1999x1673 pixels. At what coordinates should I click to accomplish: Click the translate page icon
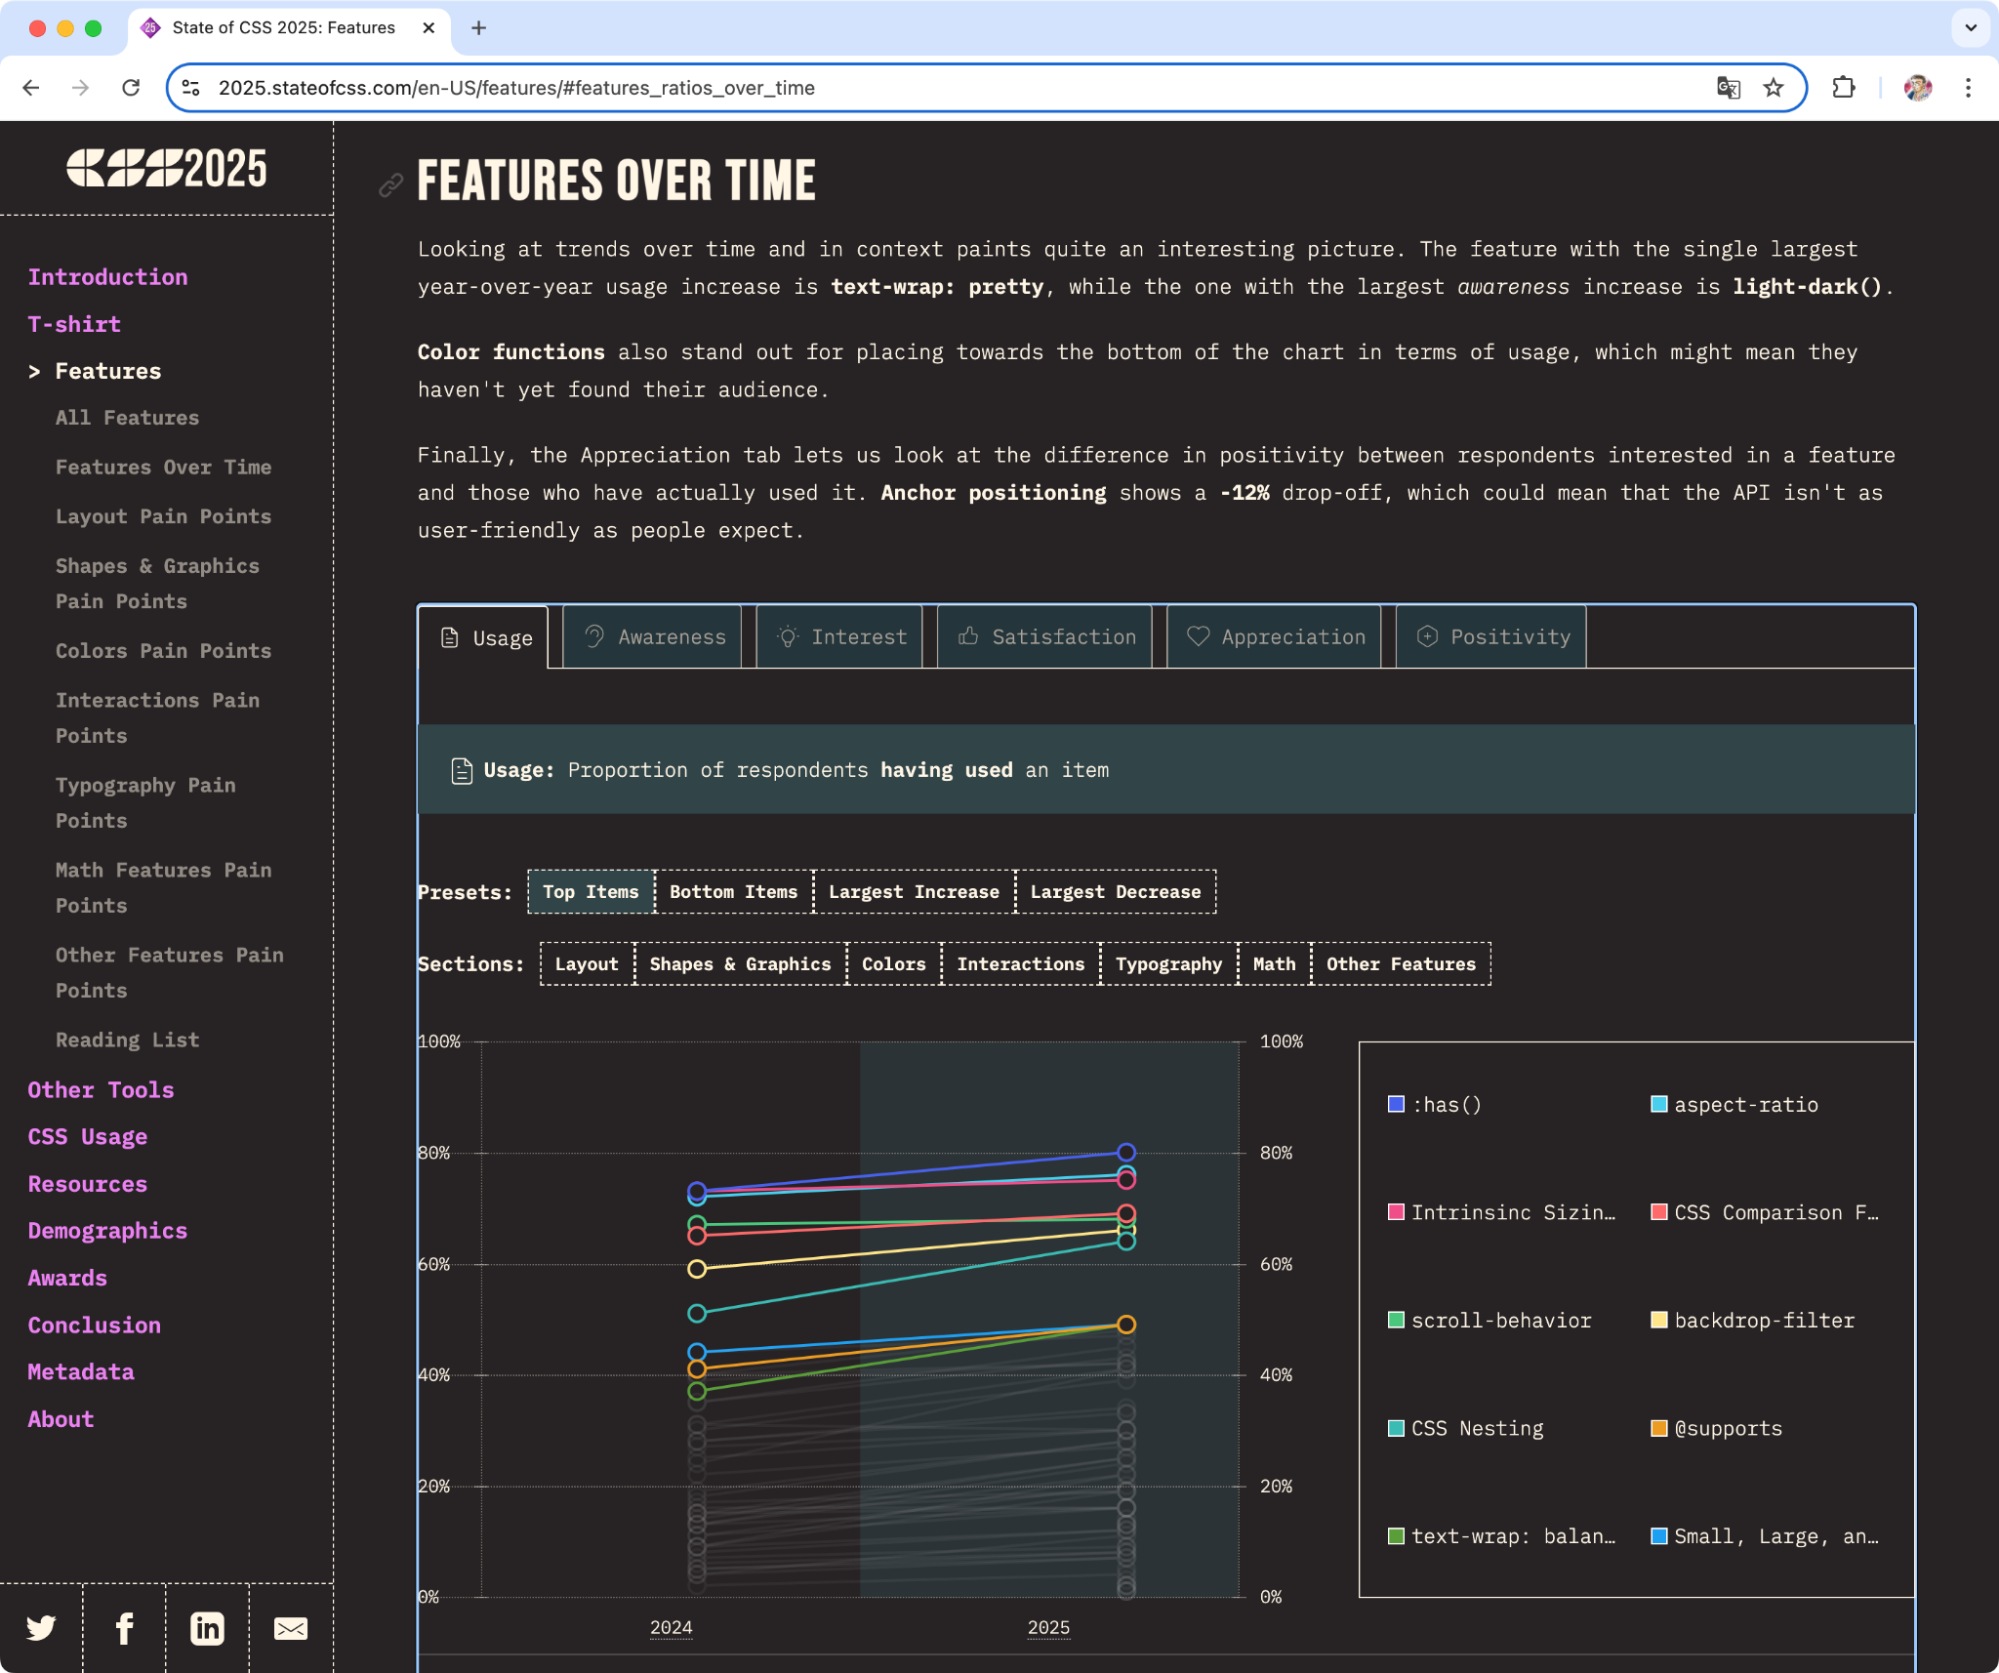(x=1728, y=88)
